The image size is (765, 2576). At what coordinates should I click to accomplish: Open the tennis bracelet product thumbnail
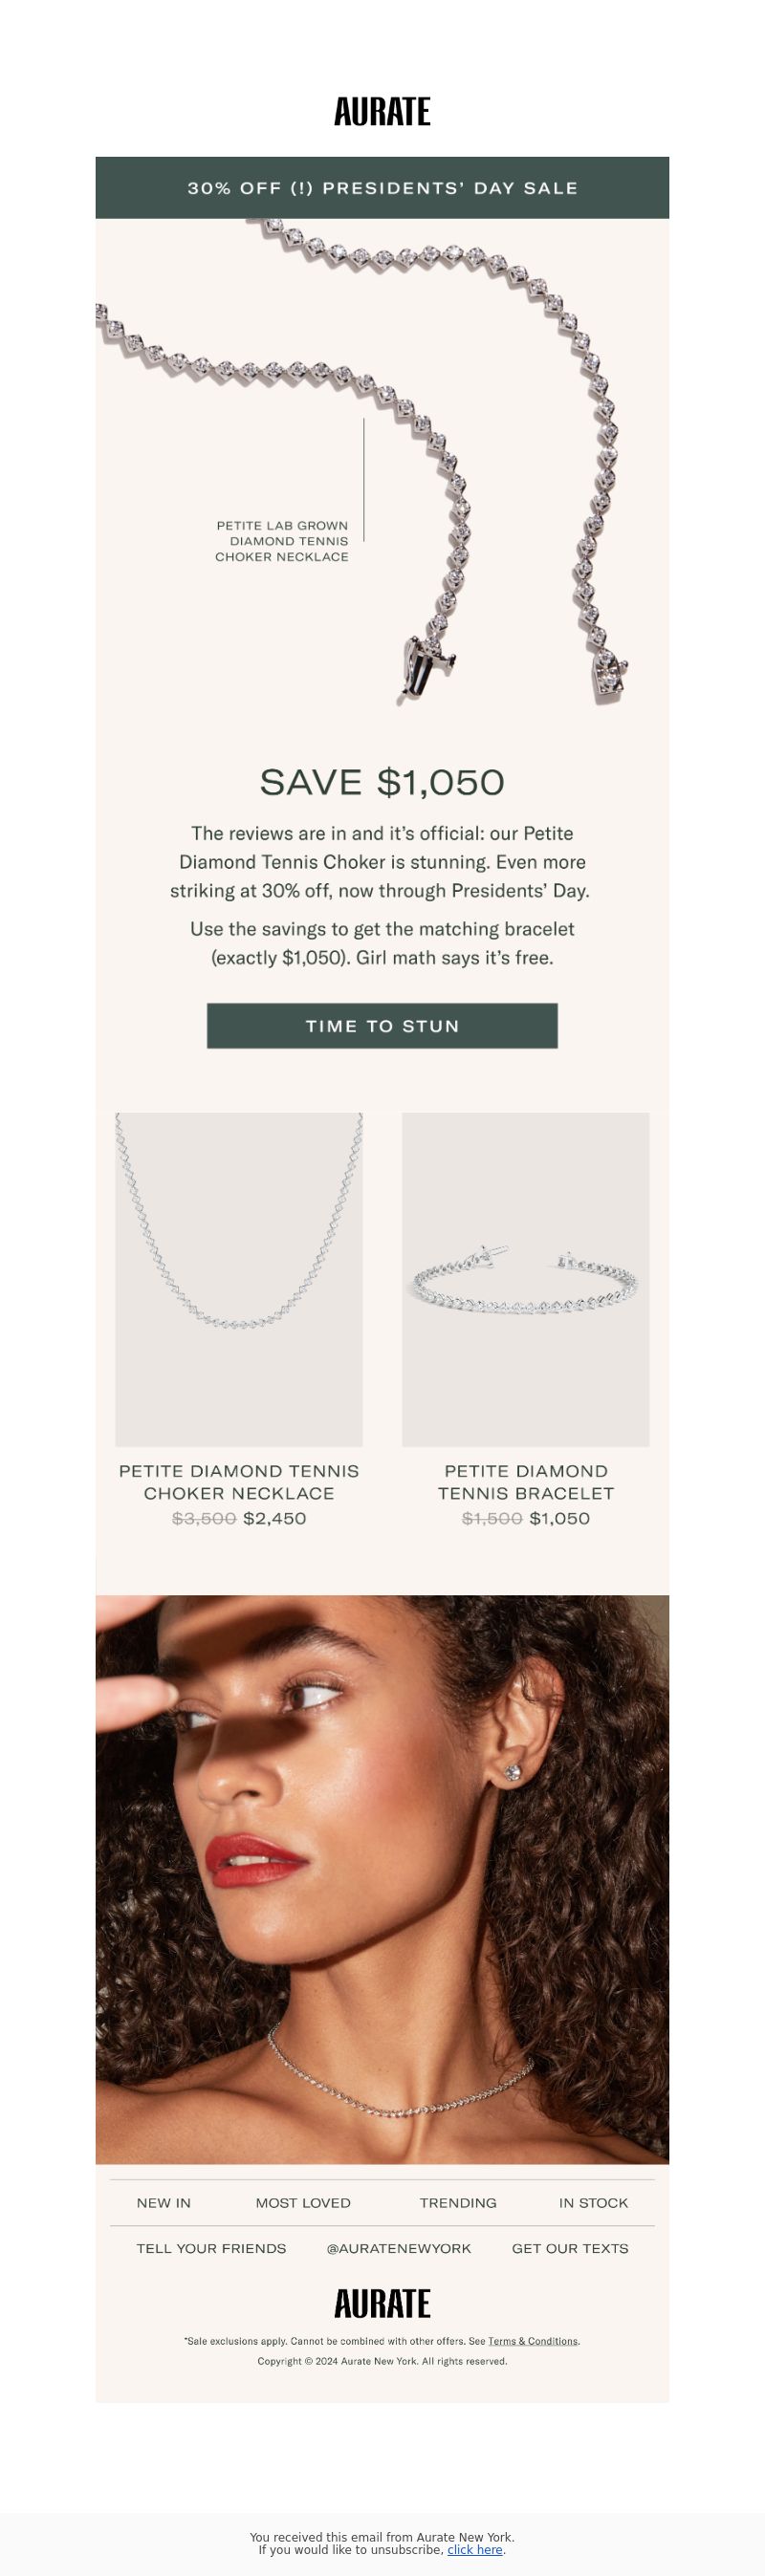(526, 1279)
